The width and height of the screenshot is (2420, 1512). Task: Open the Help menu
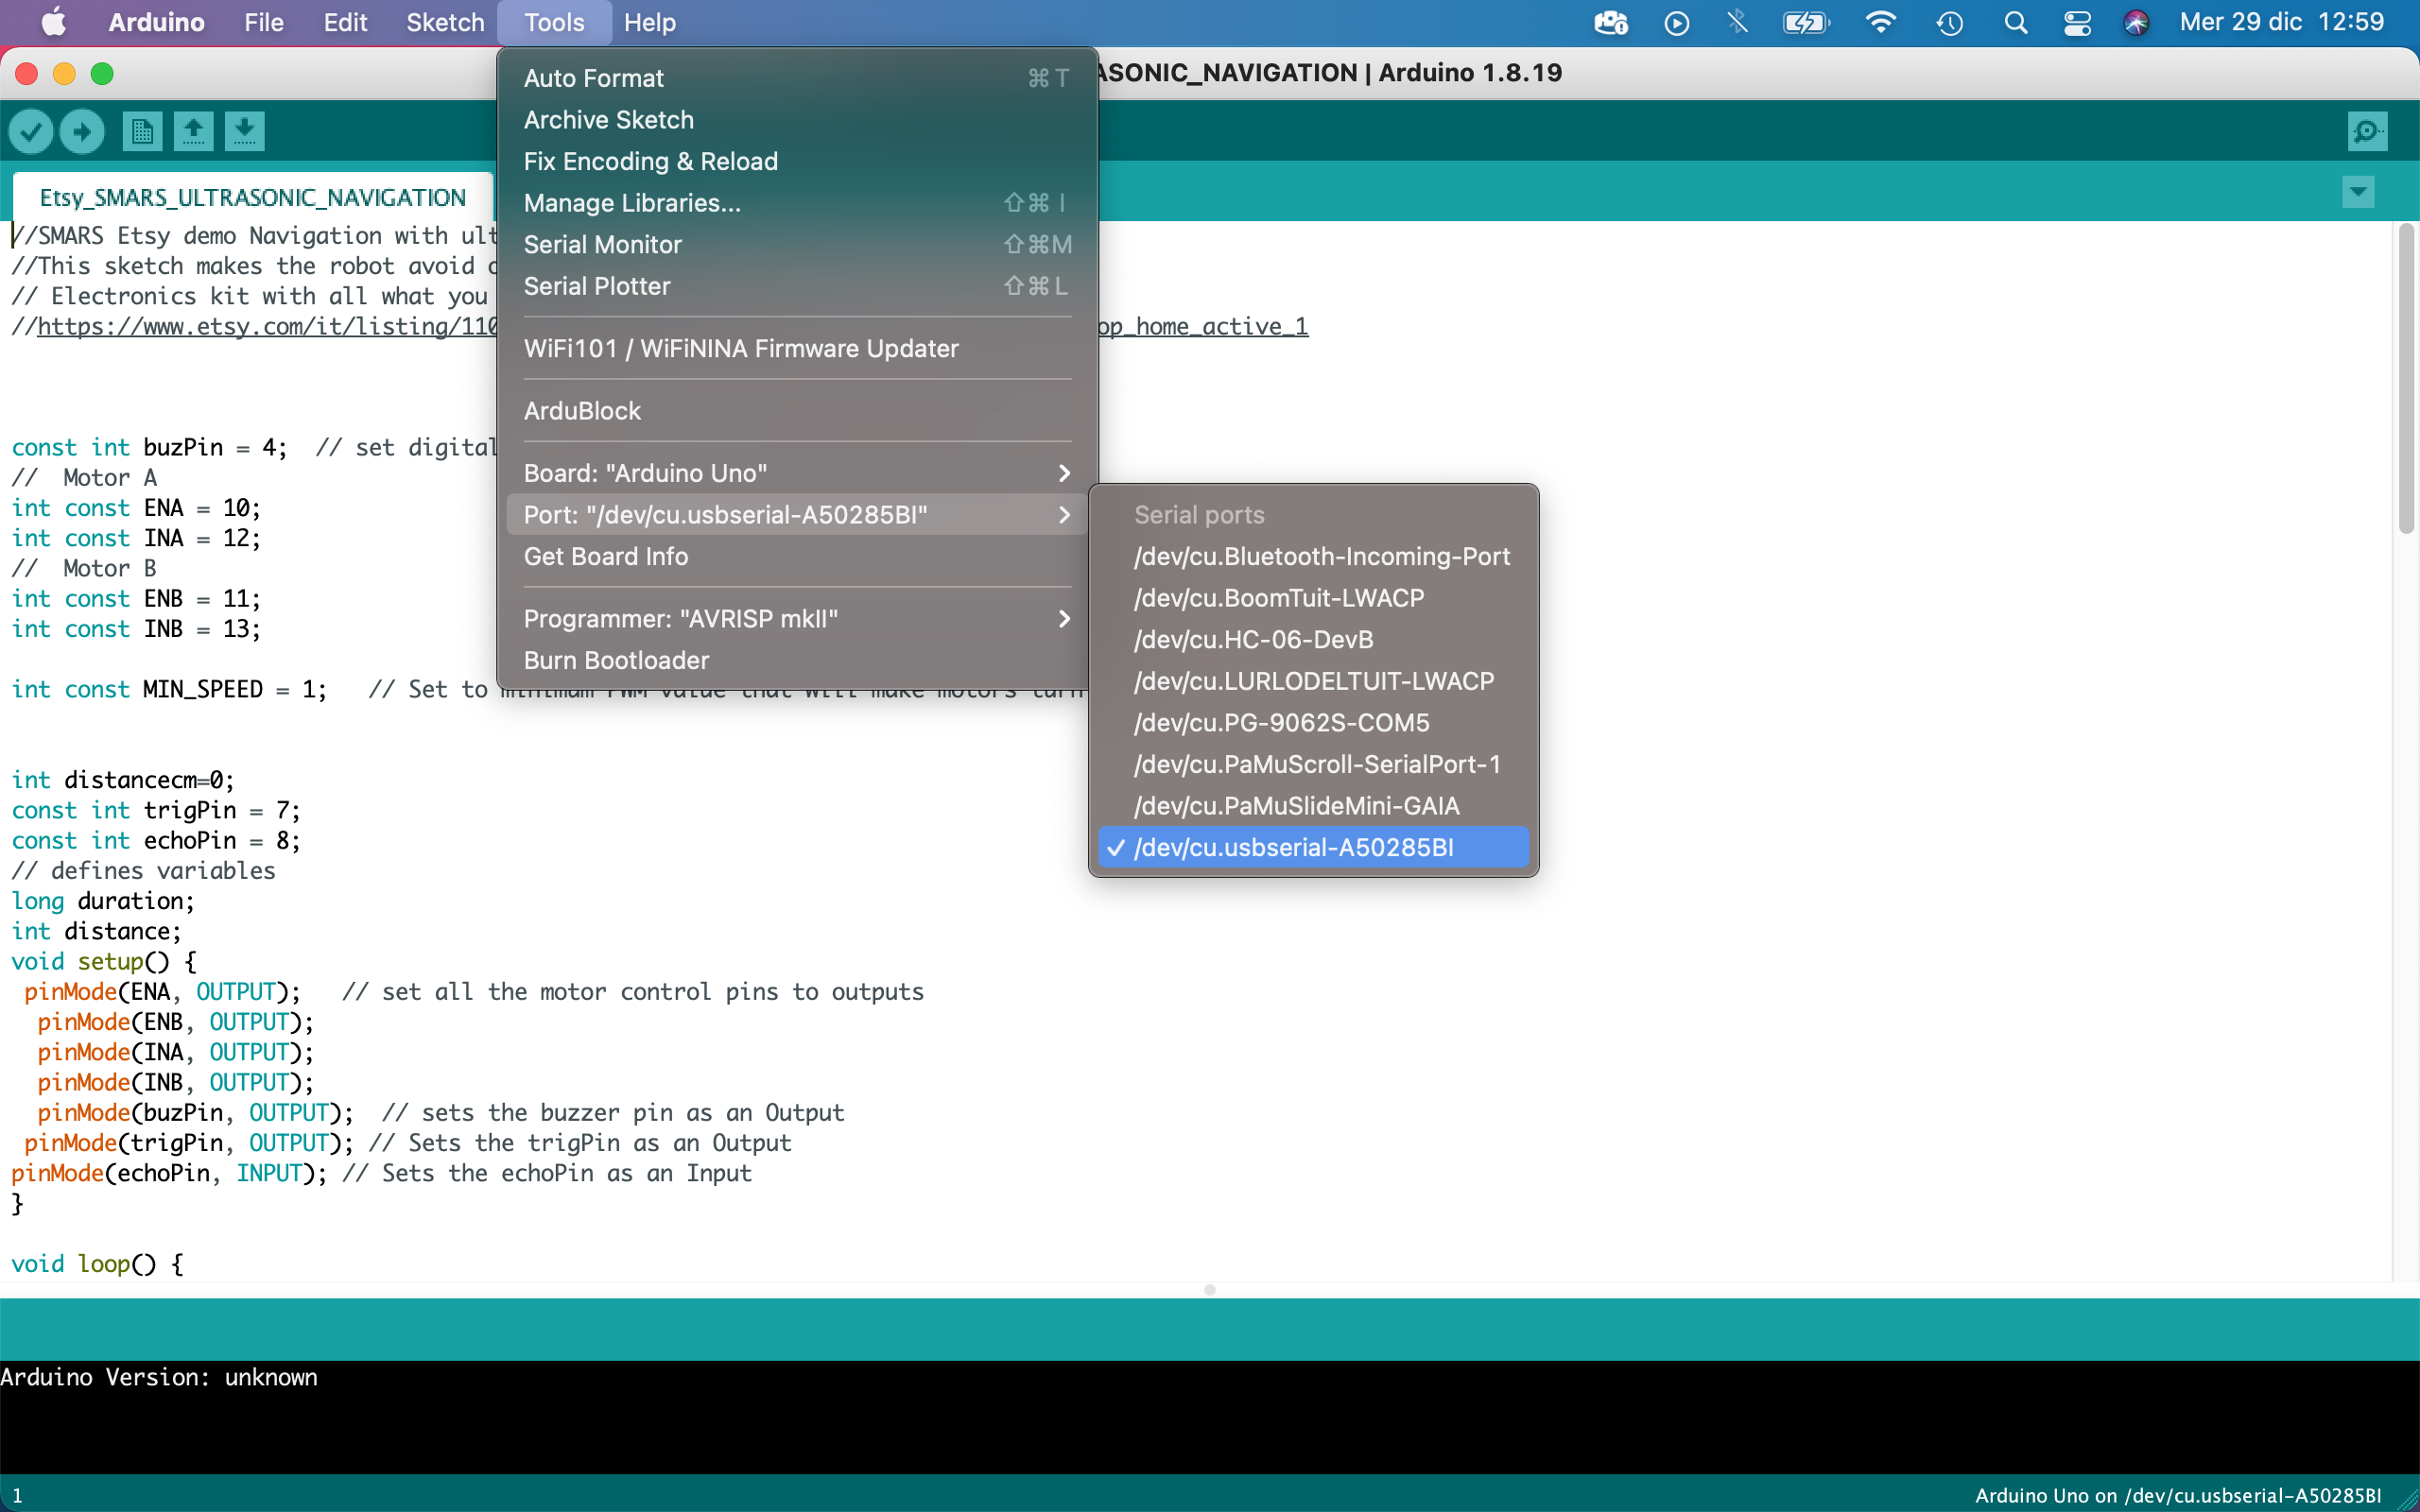click(x=650, y=22)
